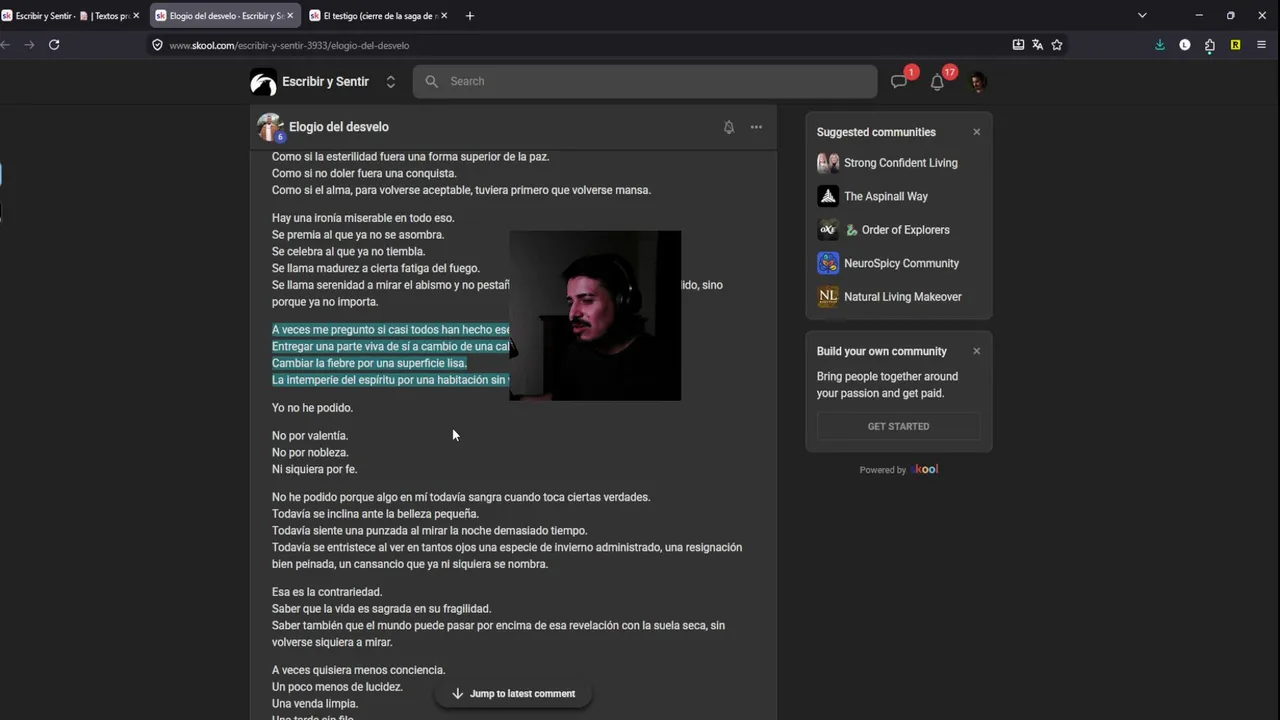This screenshot has height=720, width=1280.
Task: Click the yellow R extension icon
Action: (x=1235, y=45)
